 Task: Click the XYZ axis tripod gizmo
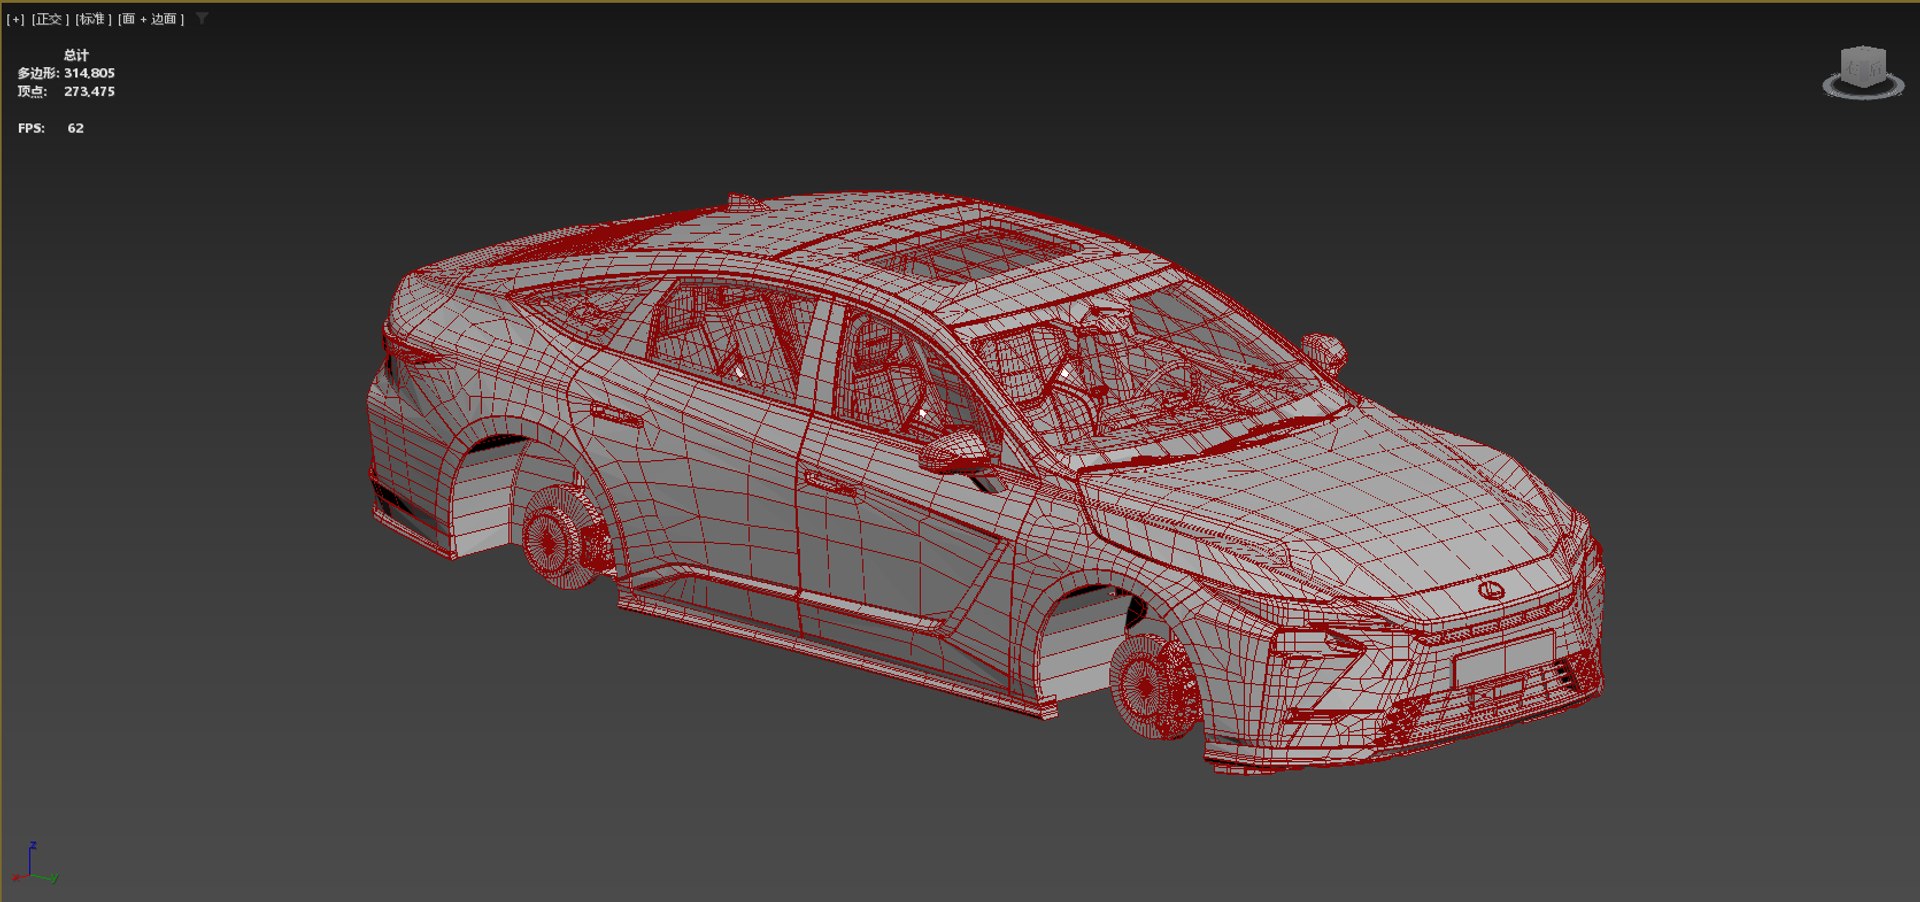click(x=37, y=863)
